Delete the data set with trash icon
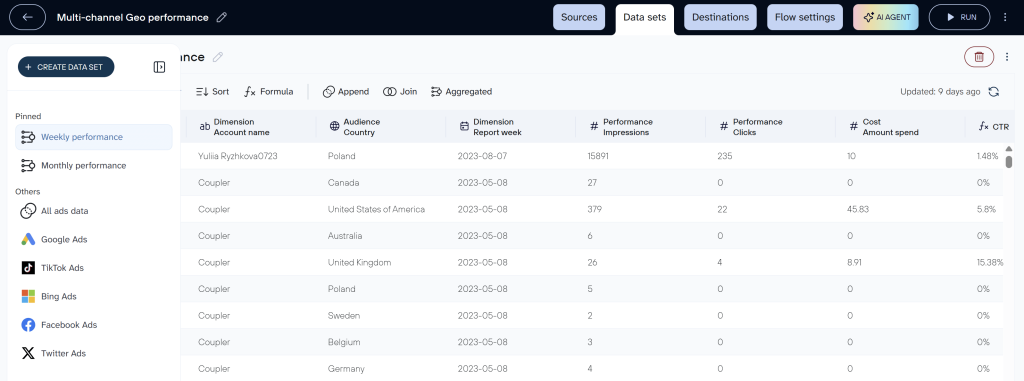This screenshot has height=381, width=1024. click(x=979, y=57)
